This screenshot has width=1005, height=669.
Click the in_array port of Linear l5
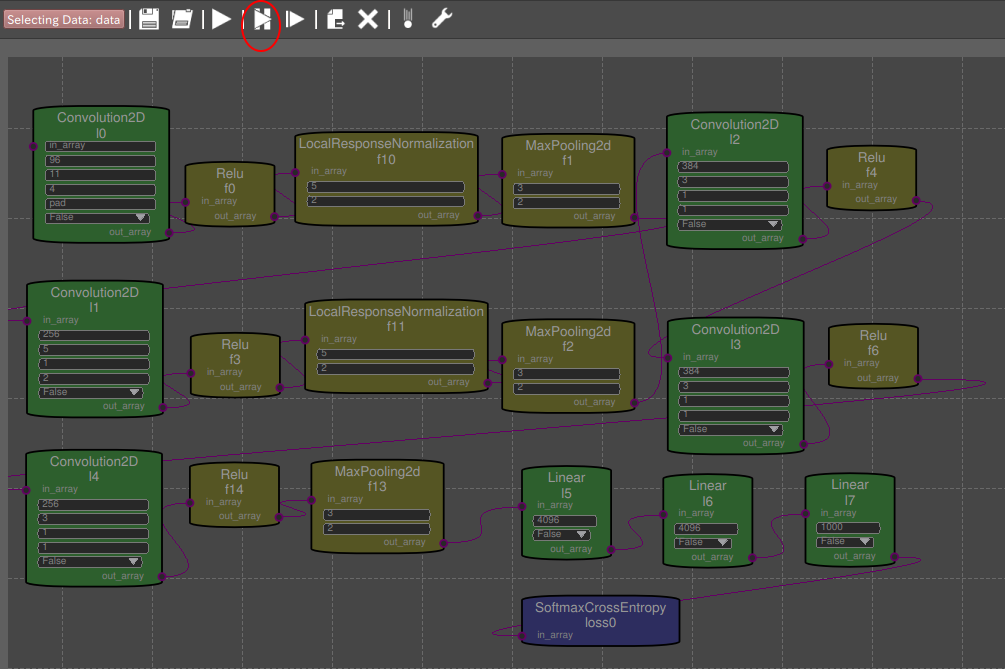click(x=522, y=506)
